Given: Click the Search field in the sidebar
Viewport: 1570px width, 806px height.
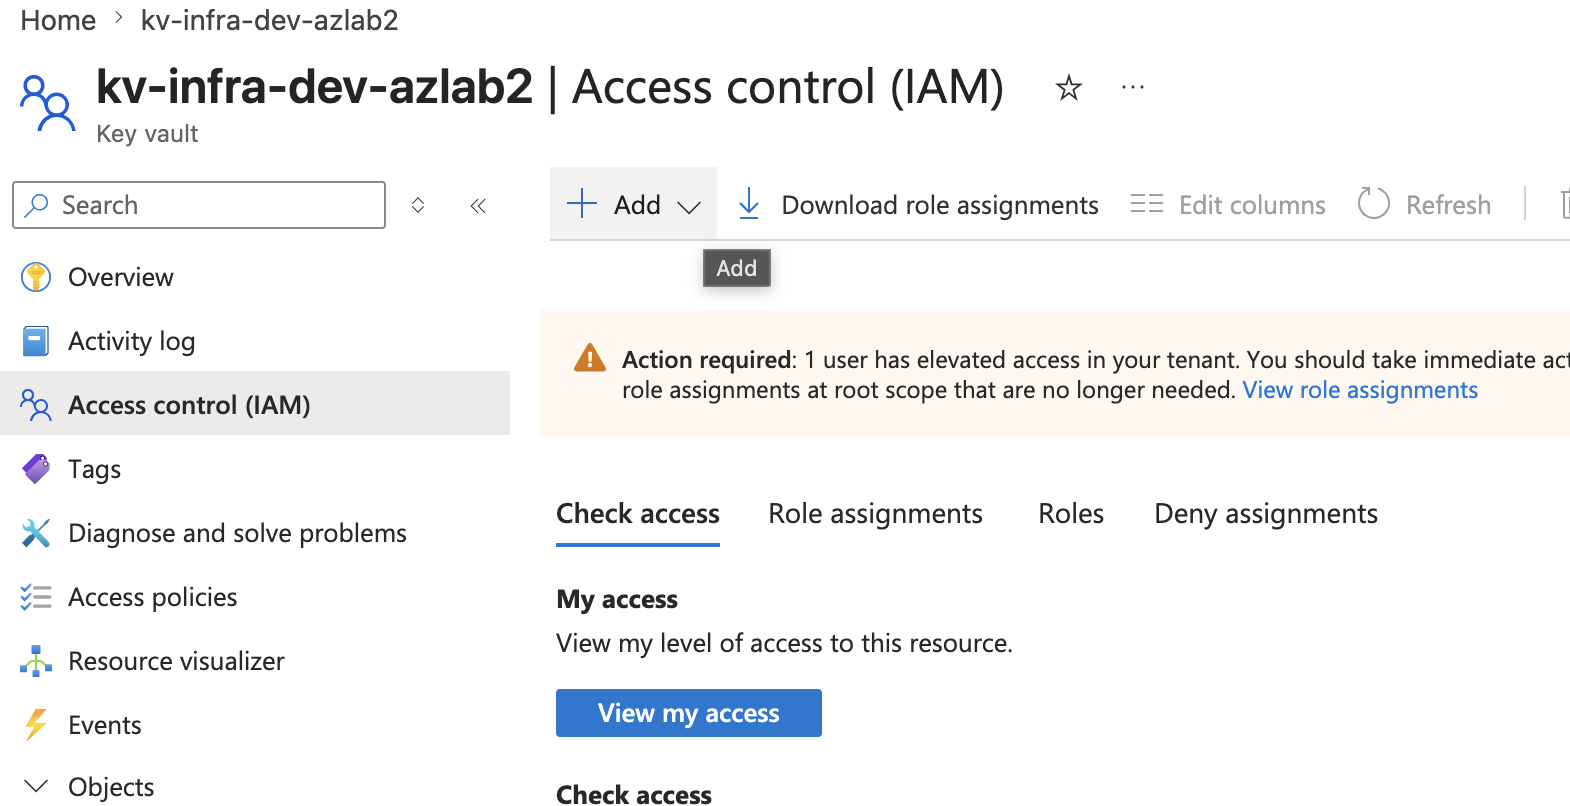Looking at the screenshot, I should 199,205.
